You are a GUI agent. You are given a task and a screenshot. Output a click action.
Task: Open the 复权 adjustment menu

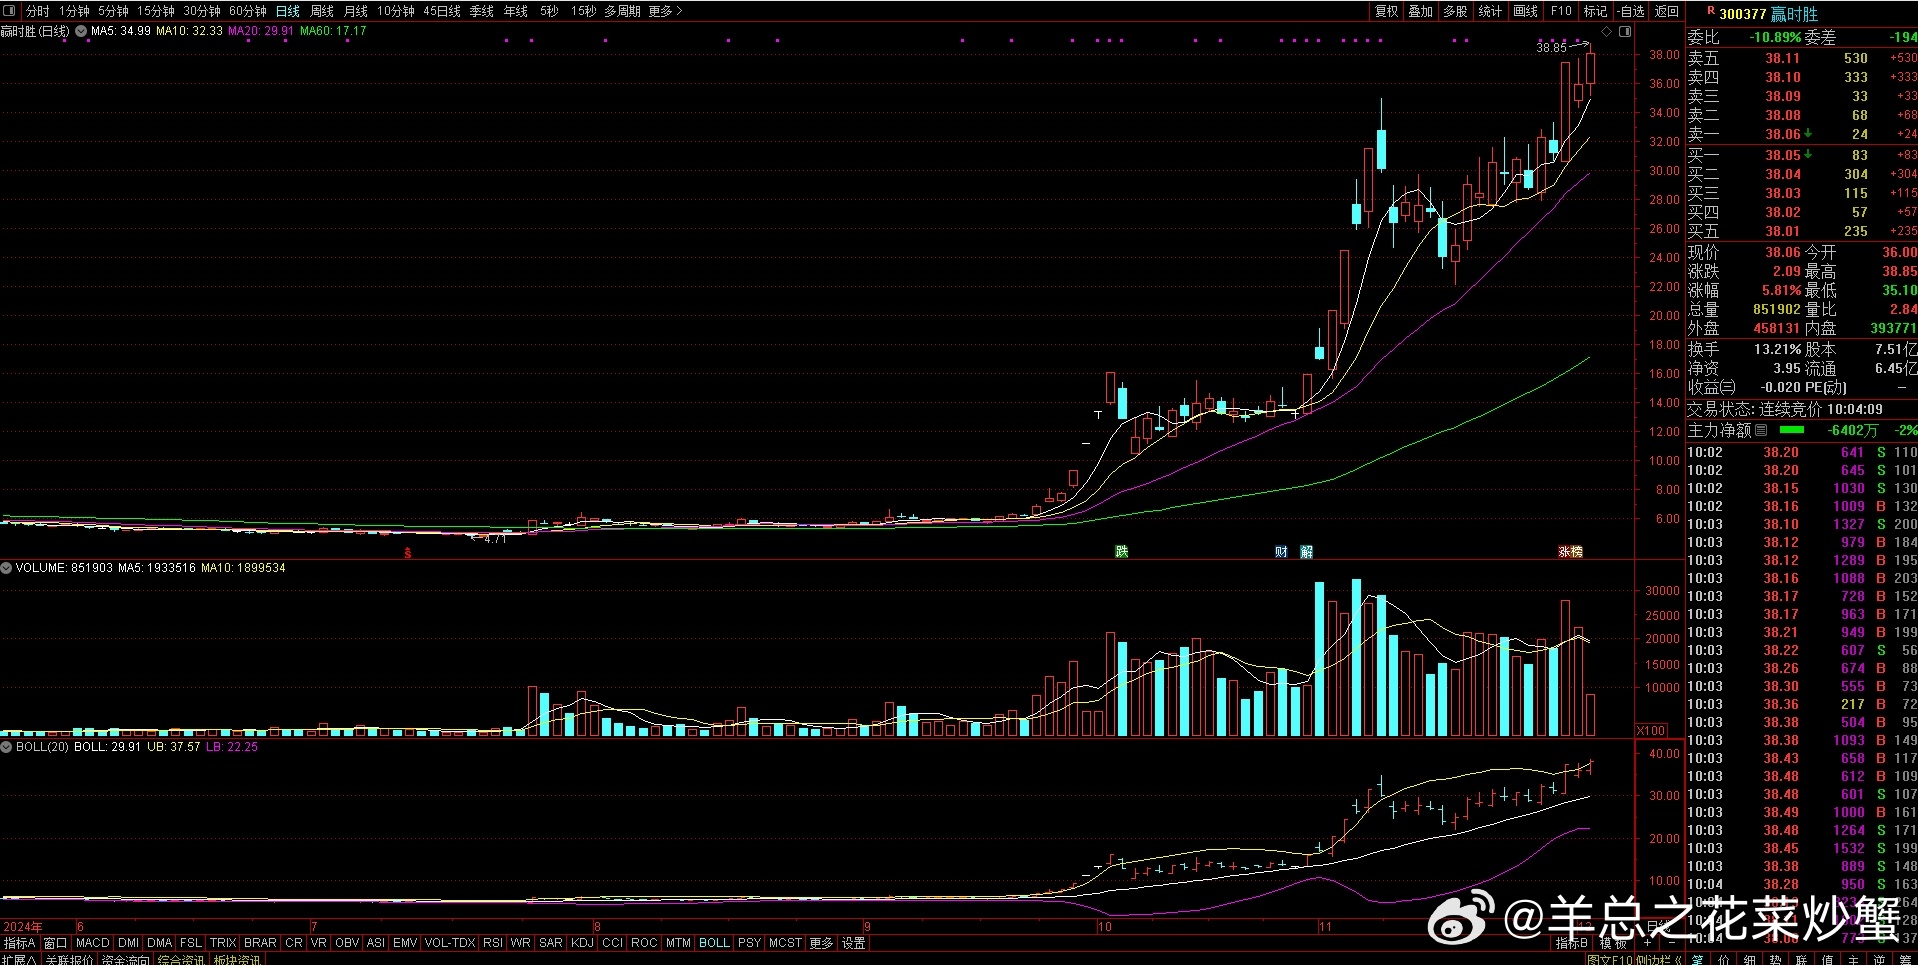[1386, 11]
